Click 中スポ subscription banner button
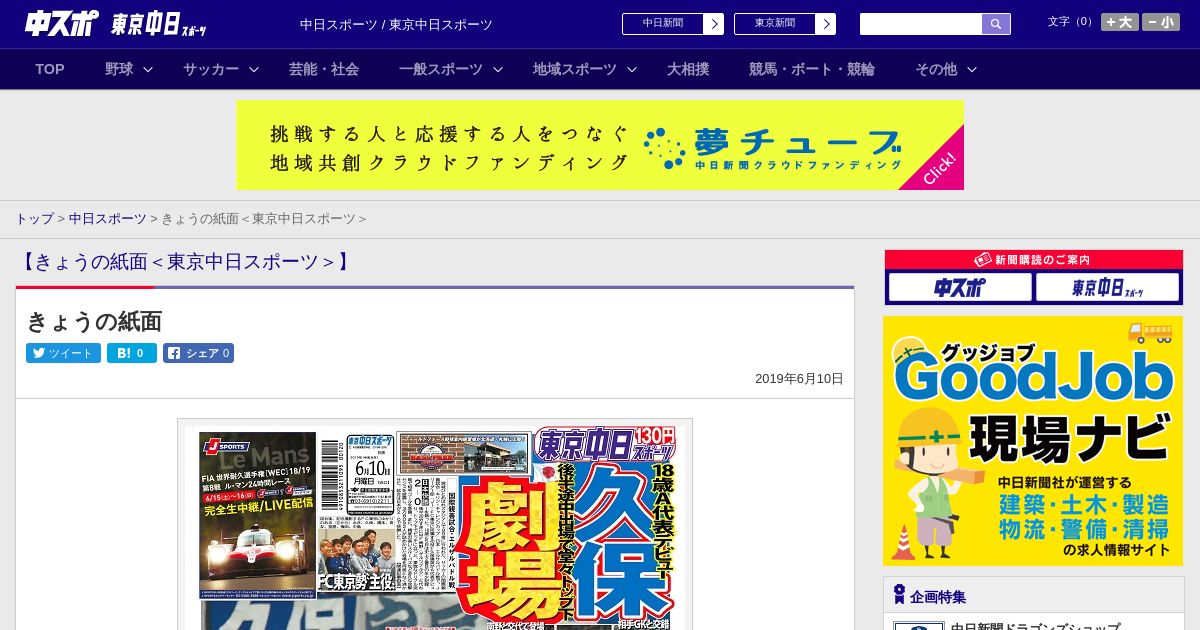This screenshot has width=1200, height=630. coord(960,288)
